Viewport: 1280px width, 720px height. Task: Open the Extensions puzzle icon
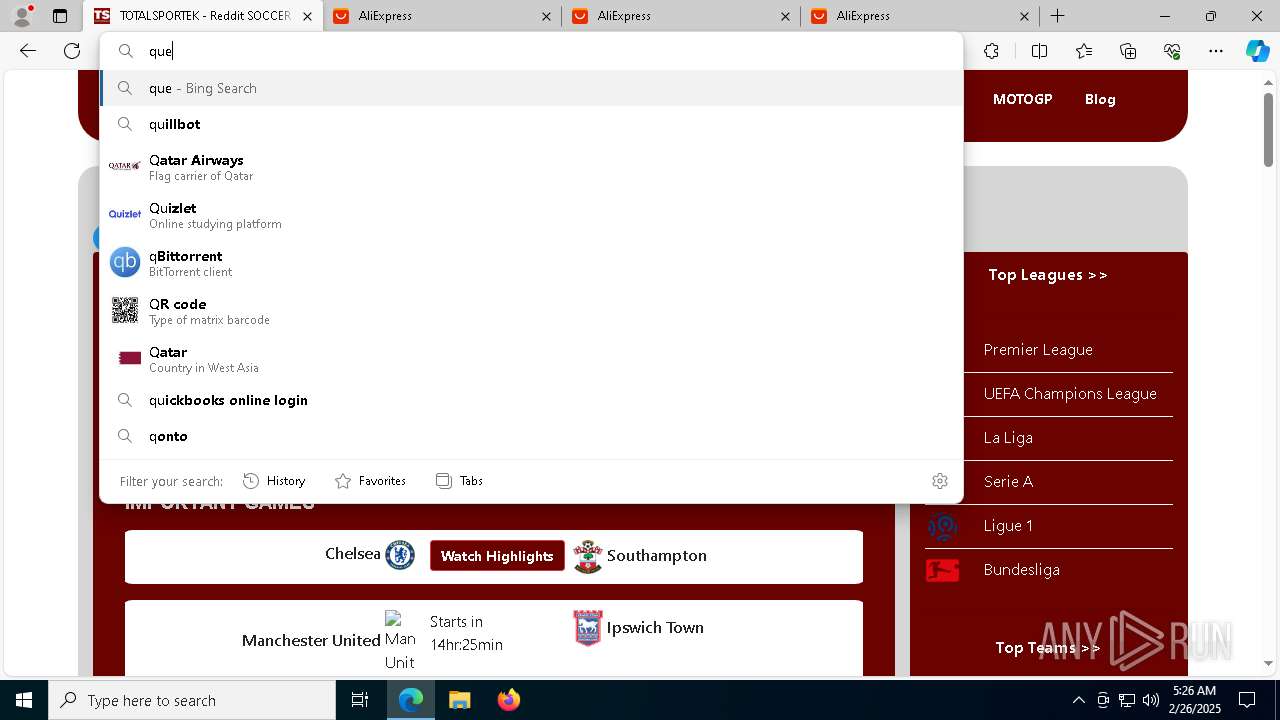pos(991,51)
